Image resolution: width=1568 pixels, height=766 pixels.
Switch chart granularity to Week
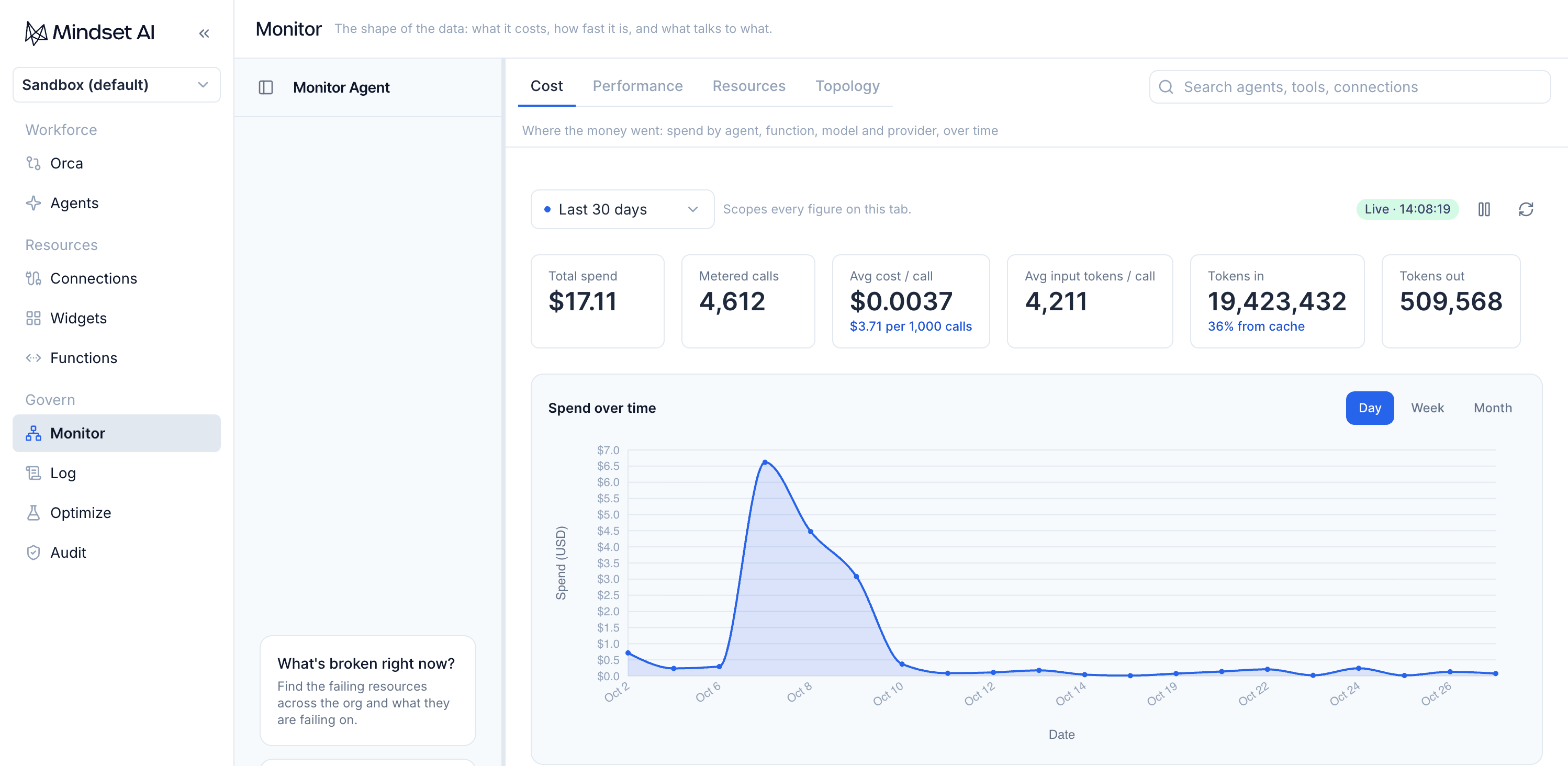1428,408
